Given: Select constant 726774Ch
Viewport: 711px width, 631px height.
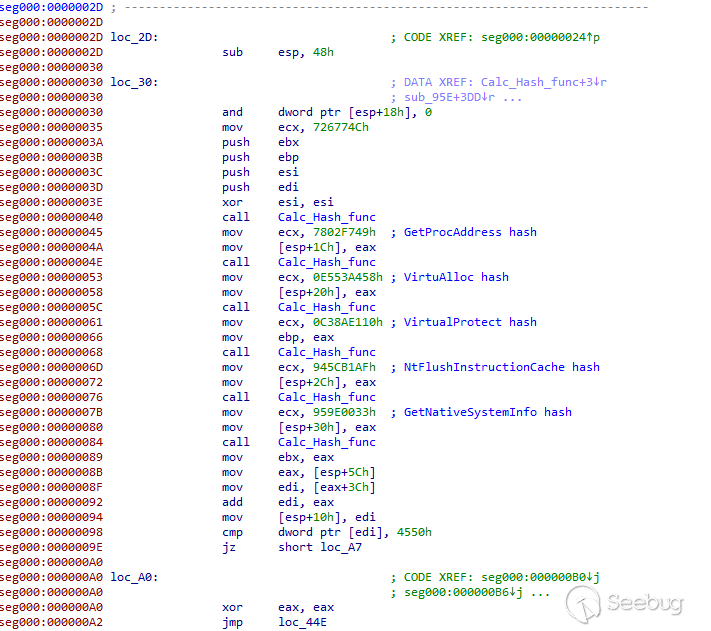Looking at the screenshot, I should pyautogui.click(x=341, y=127).
